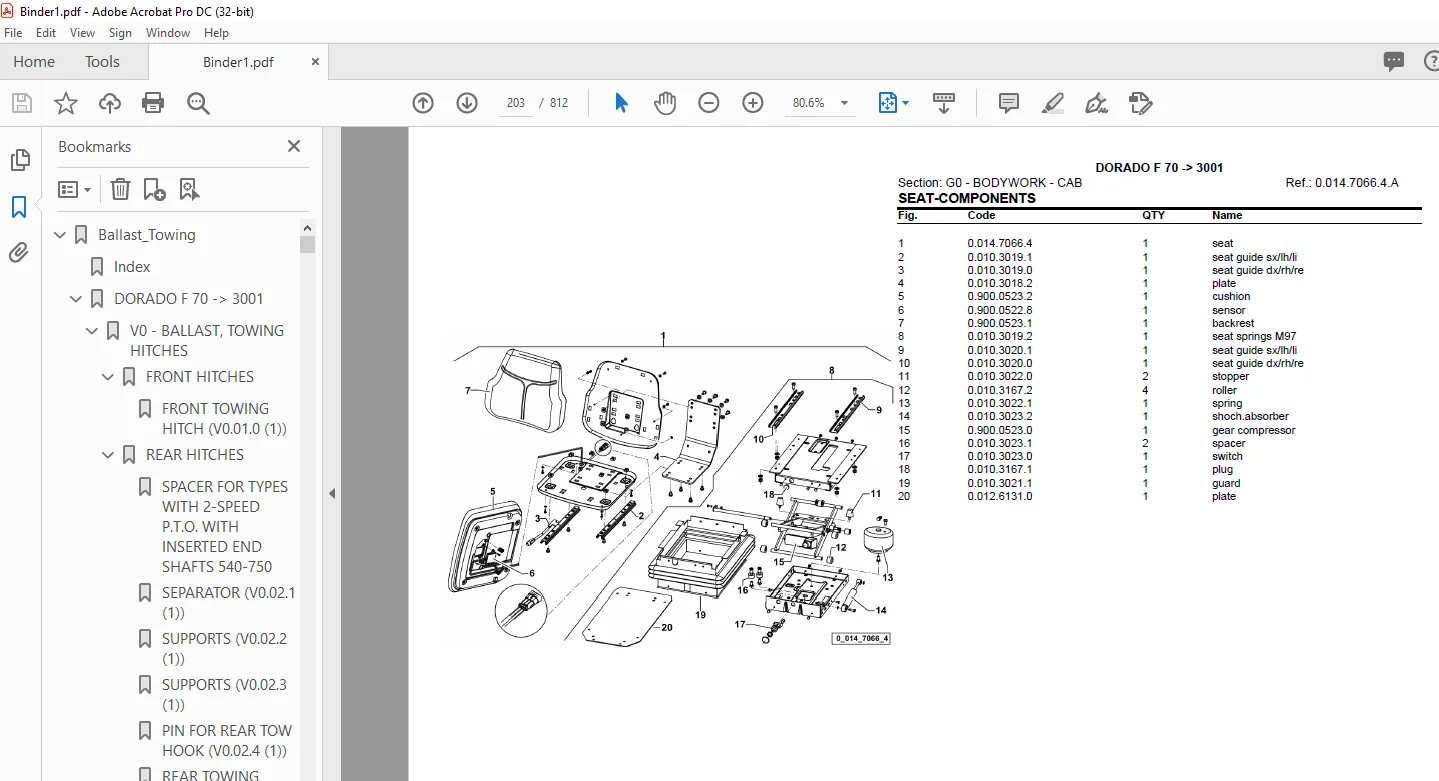Add a new bookmark icon
1439x781 pixels.
point(154,189)
